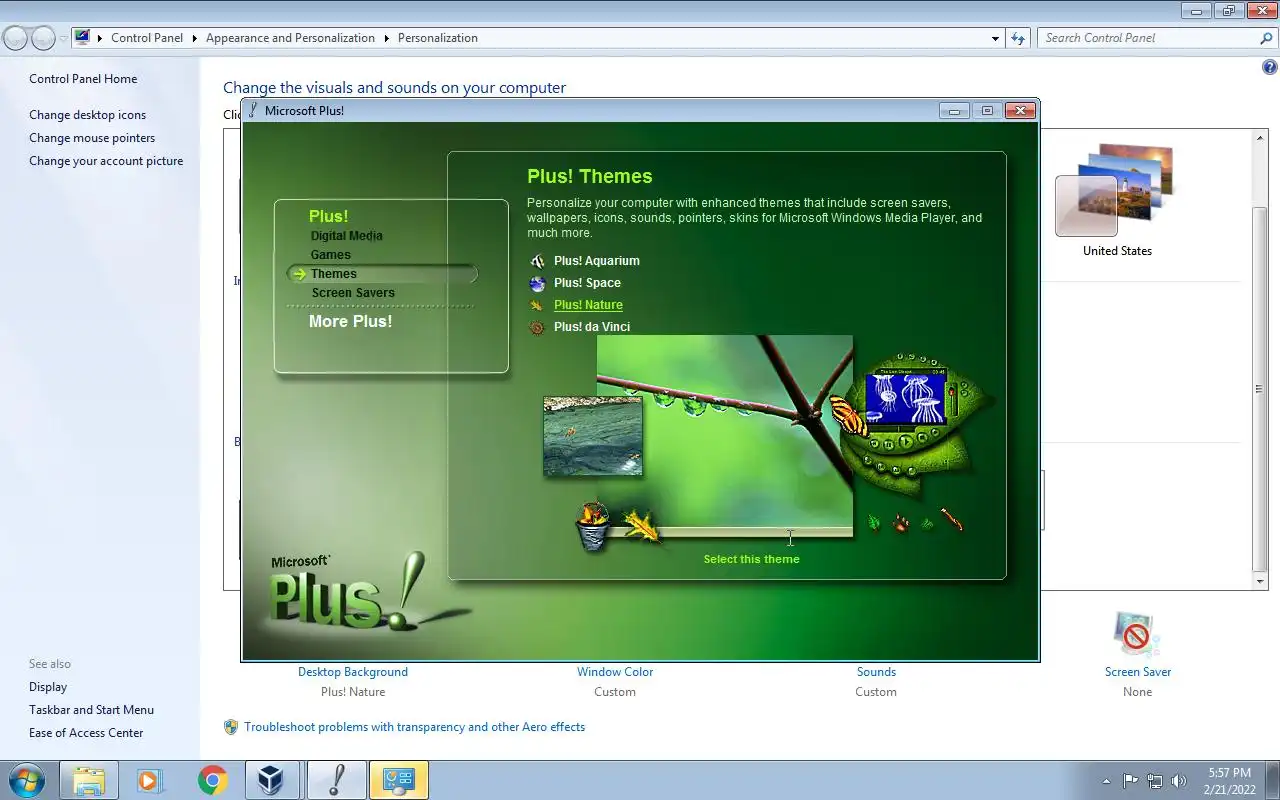
Task: Click the Back navigation button
Action: 16,38
